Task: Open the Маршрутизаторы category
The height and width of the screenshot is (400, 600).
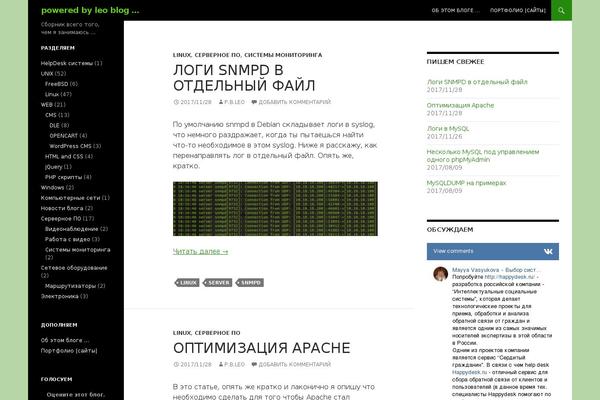Action: pos(70,286)
